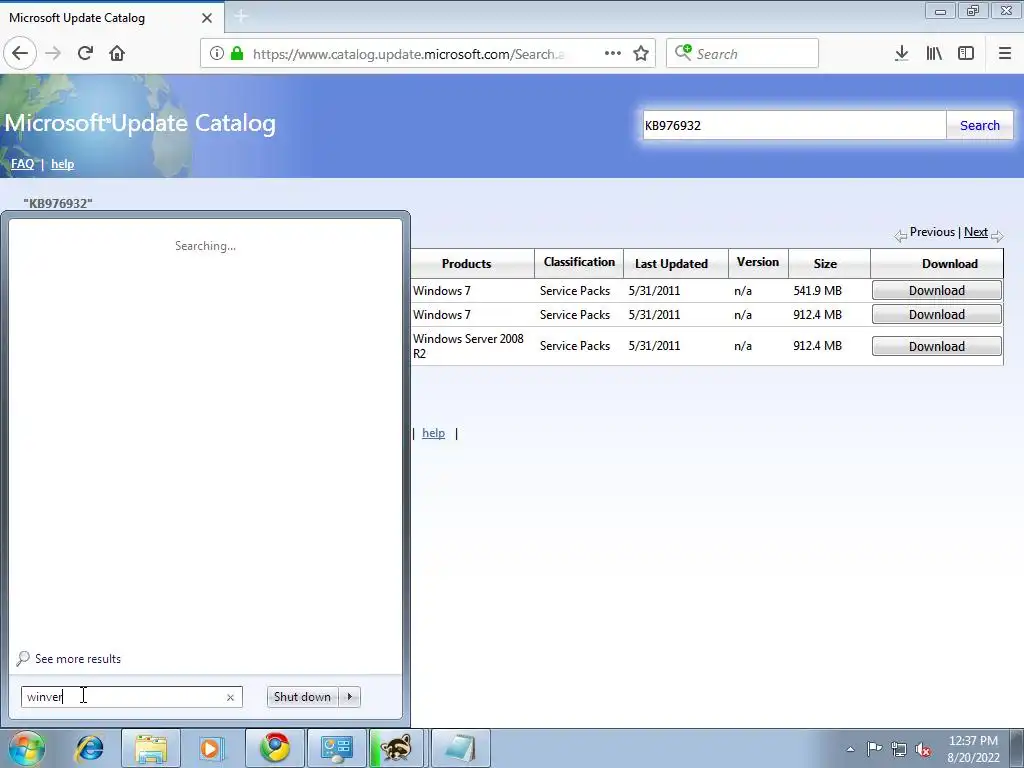Image resolution: width=1024 pixels, height=768 pixels.
Task: Open page actions three-dot menu
Action: (613, 54)
